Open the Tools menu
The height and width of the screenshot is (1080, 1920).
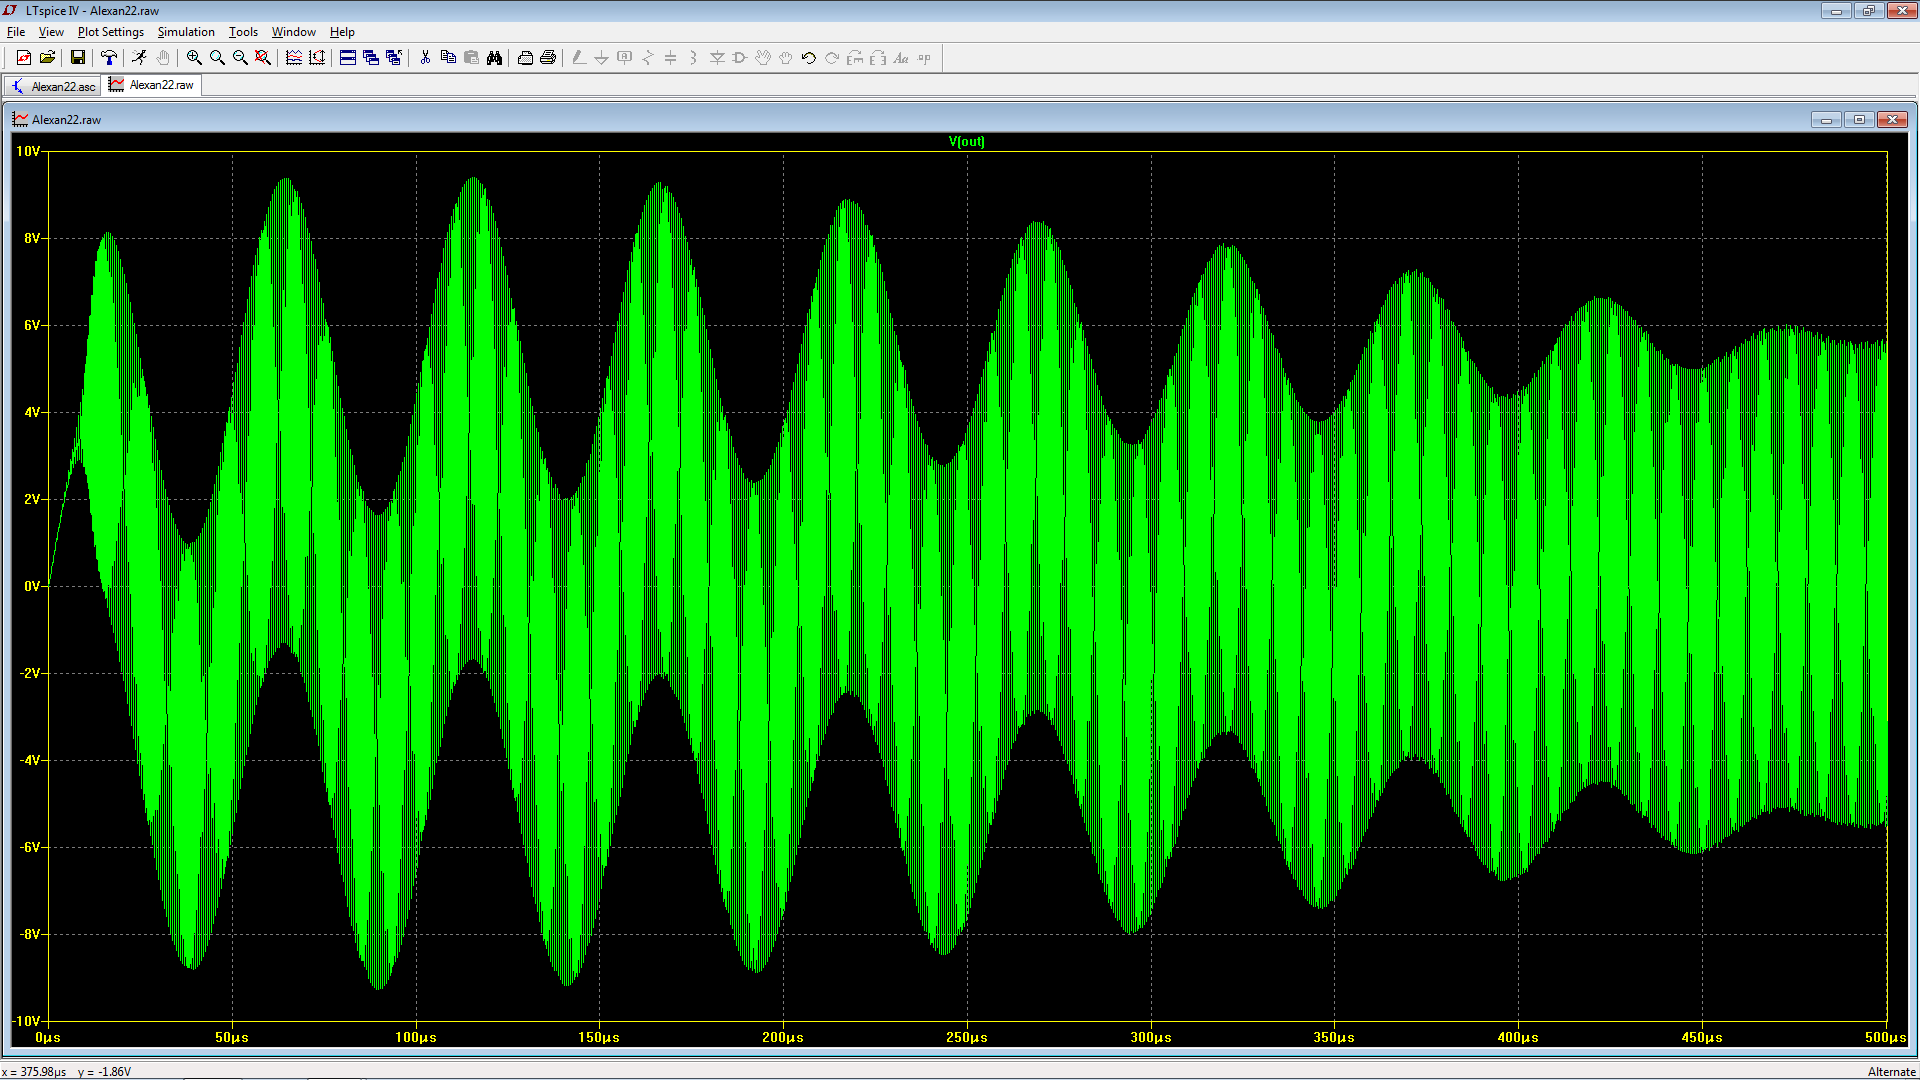tap(243, 32)
